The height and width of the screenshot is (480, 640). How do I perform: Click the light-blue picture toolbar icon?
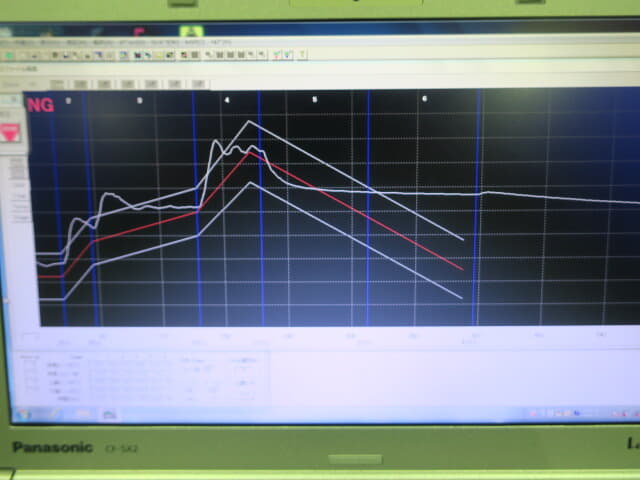tap(123, 55)
